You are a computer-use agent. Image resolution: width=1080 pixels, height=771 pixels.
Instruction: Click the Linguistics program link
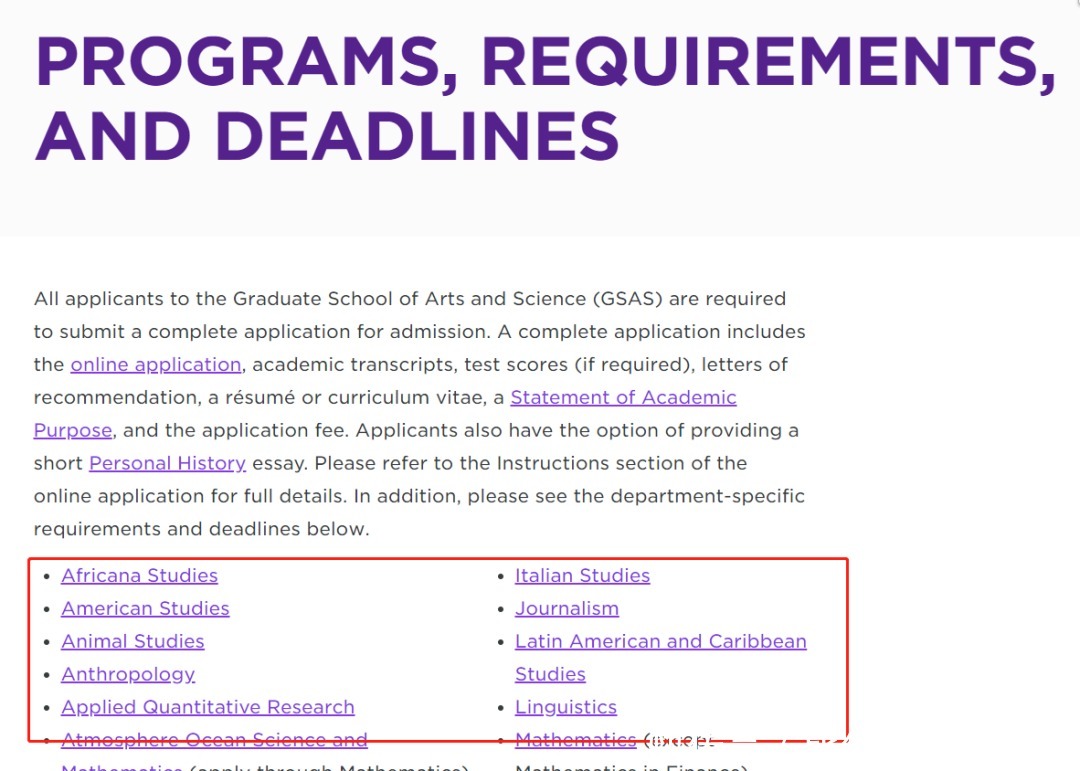pyautogui.click(x=565, y=707)
